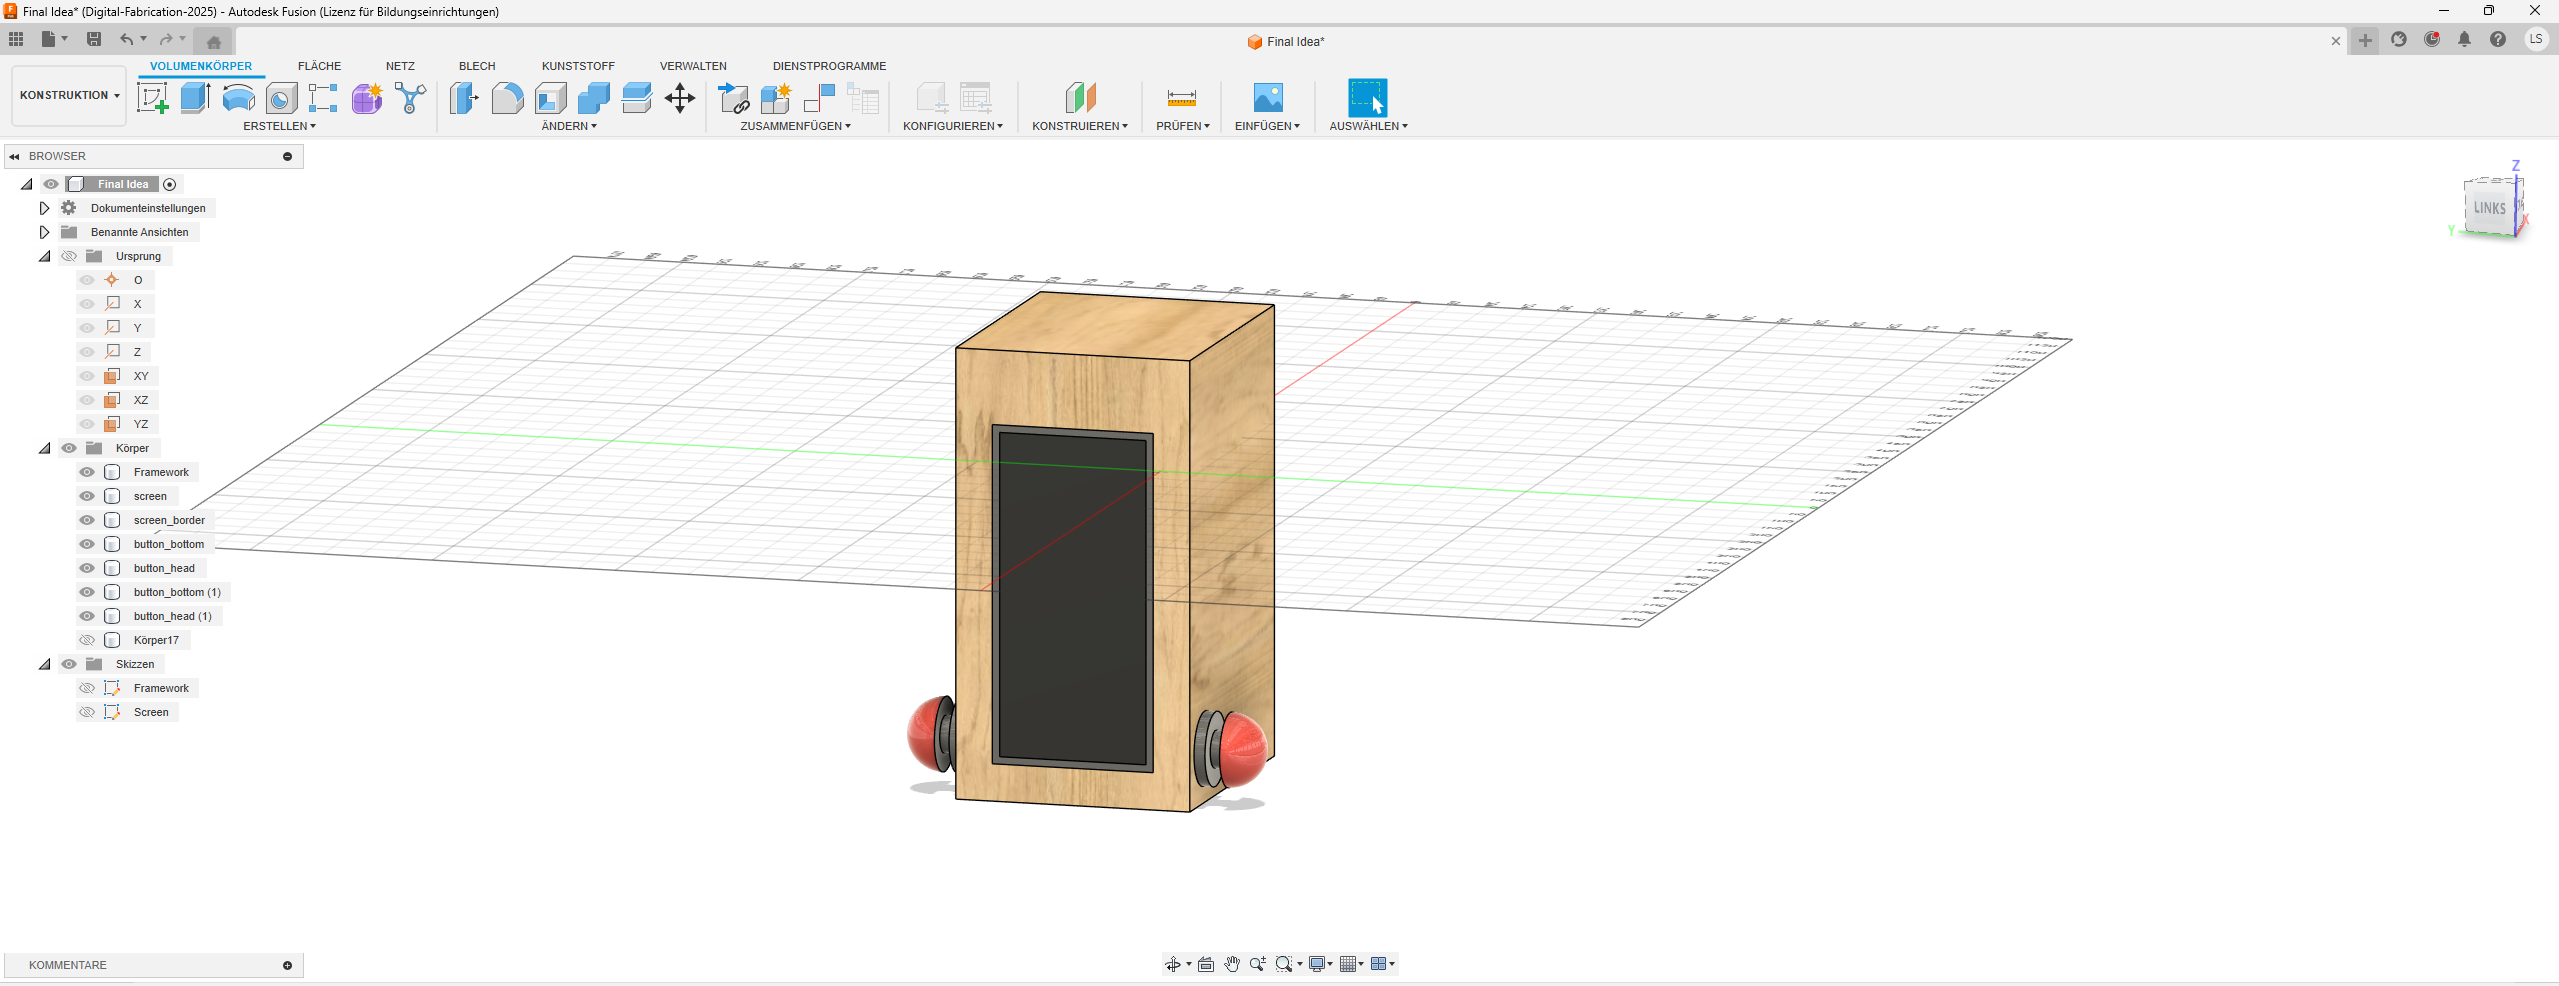Select the Revolve tool icon

(x=238, y=98)
